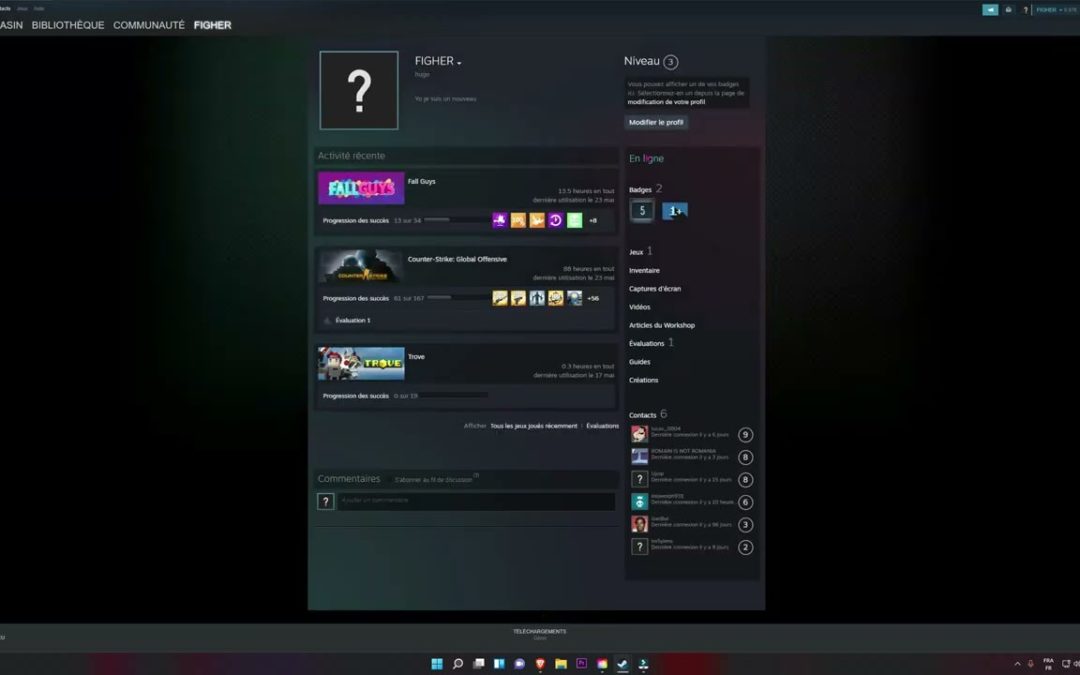Open the Guides link
Screen dimensions: 1080x675
click(639, 362)
